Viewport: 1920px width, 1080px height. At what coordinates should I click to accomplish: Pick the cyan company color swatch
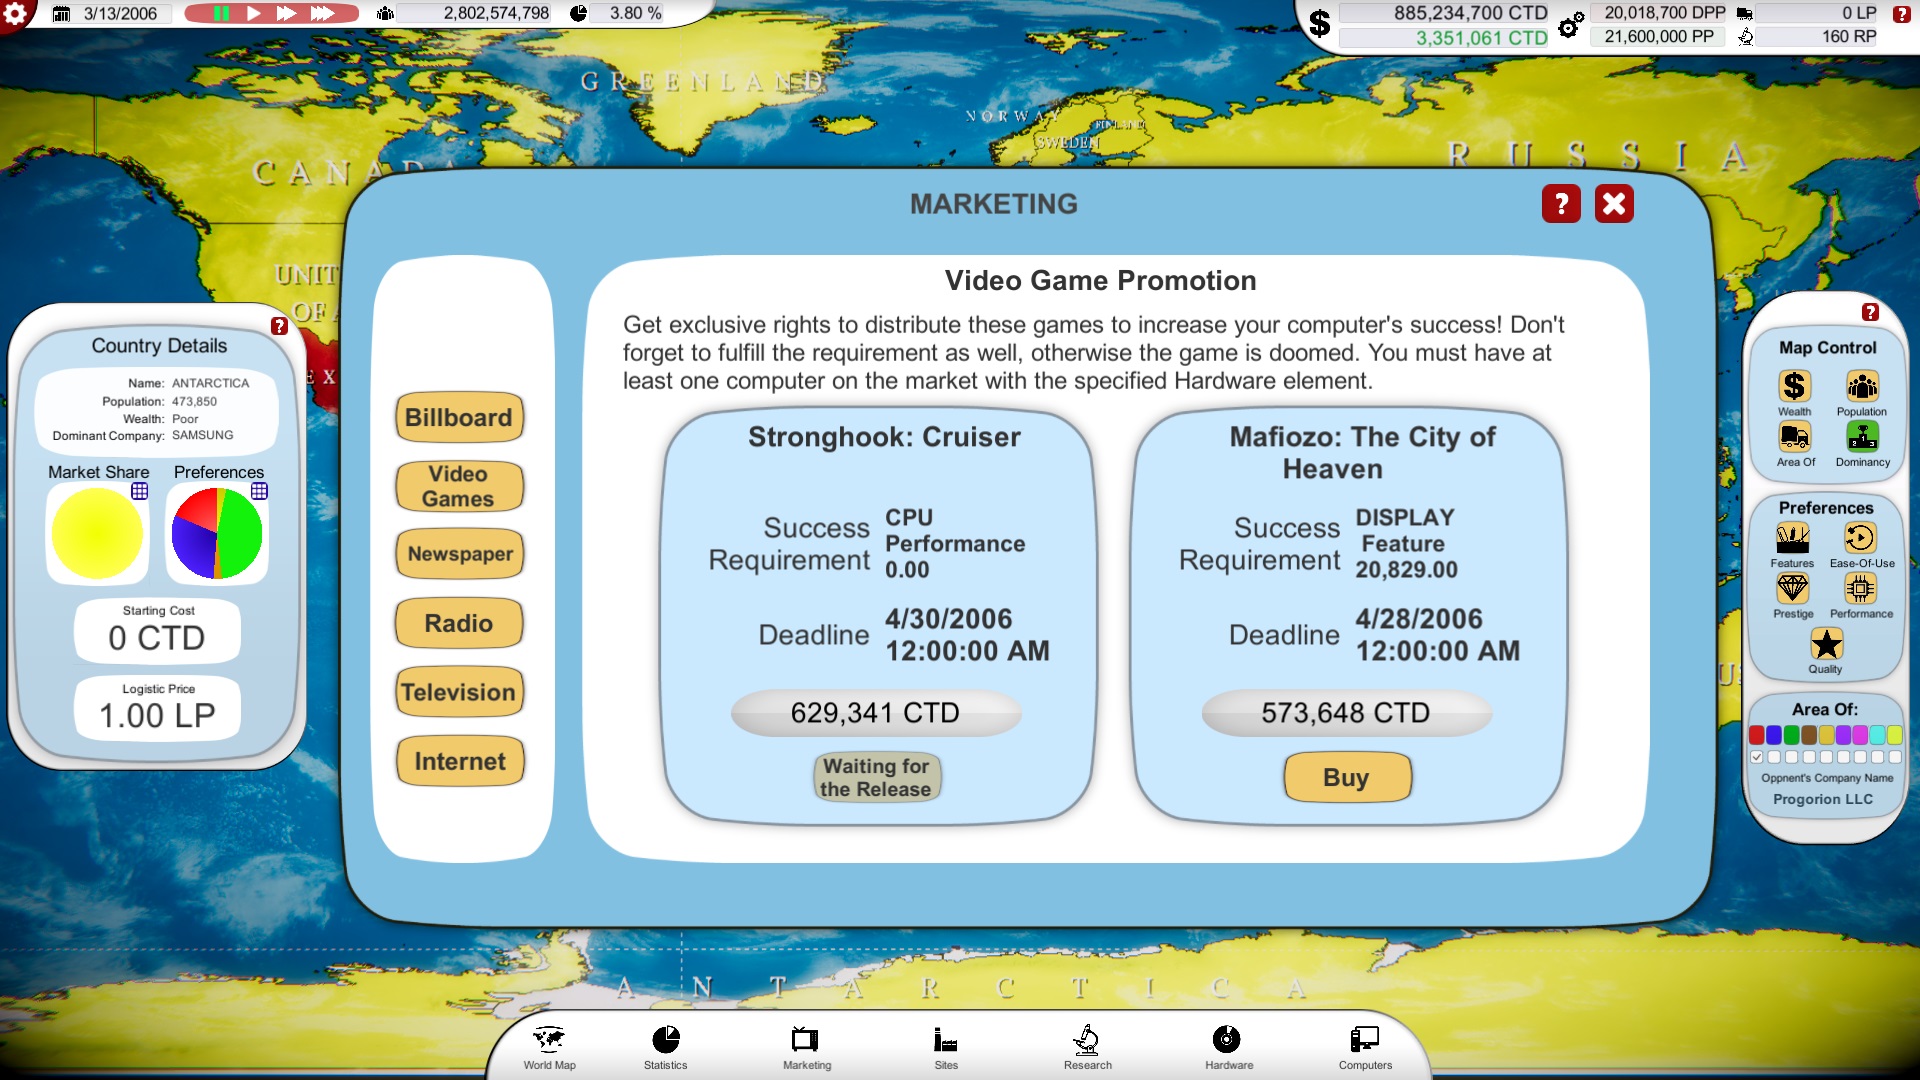coord(1877,735)
